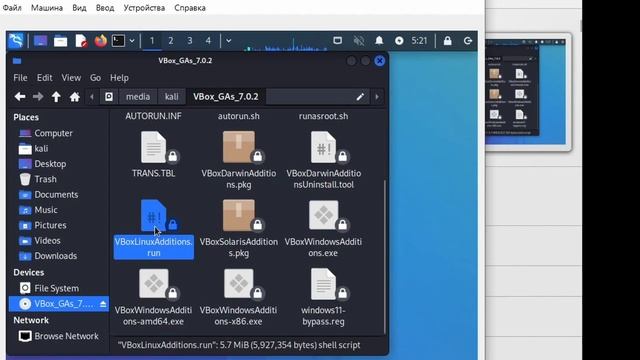This screenshot has height=360, width=640.
Task: Select the TRANS.TBL file icon
Action: (x=154, y=147)
